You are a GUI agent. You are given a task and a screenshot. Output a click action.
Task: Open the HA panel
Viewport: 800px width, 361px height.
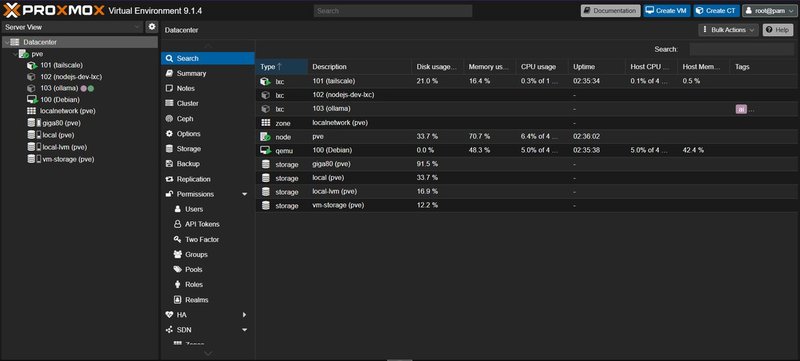coord(208,315)
